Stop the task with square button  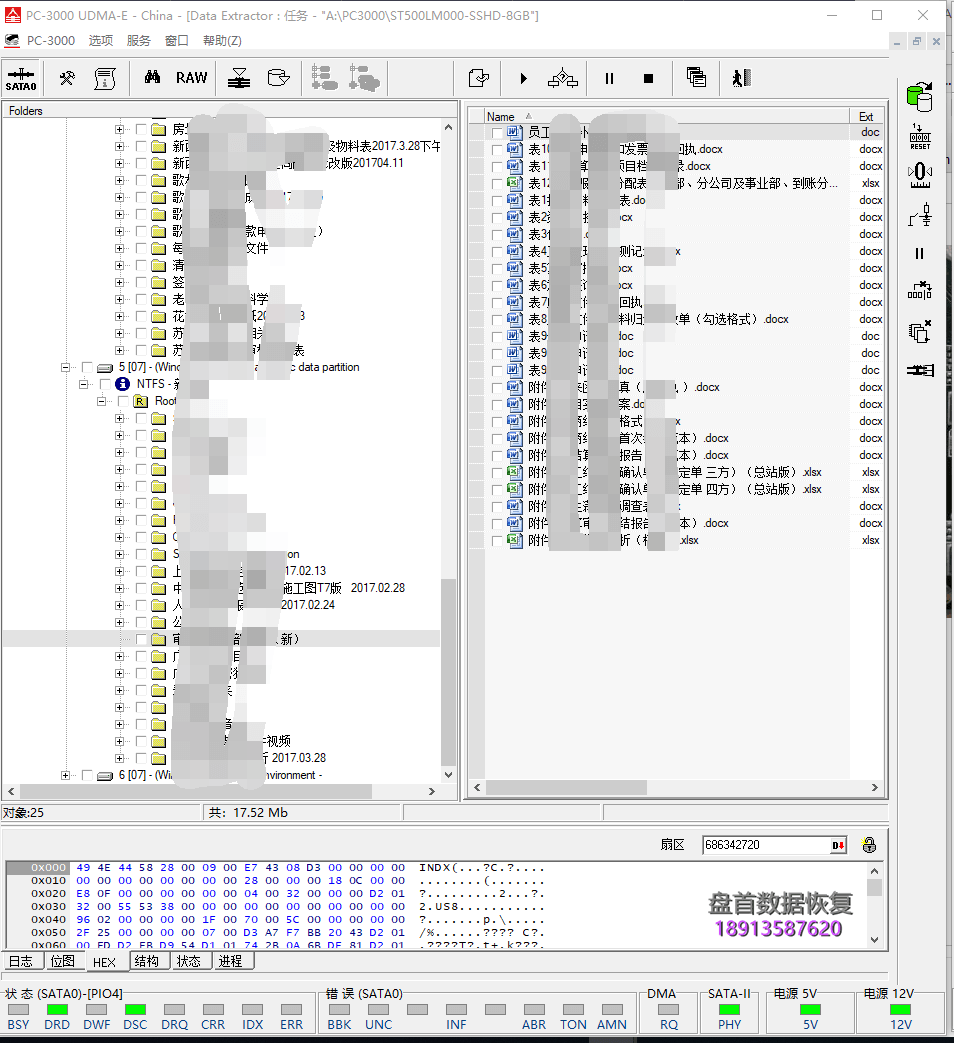click(x=648, y=78)
